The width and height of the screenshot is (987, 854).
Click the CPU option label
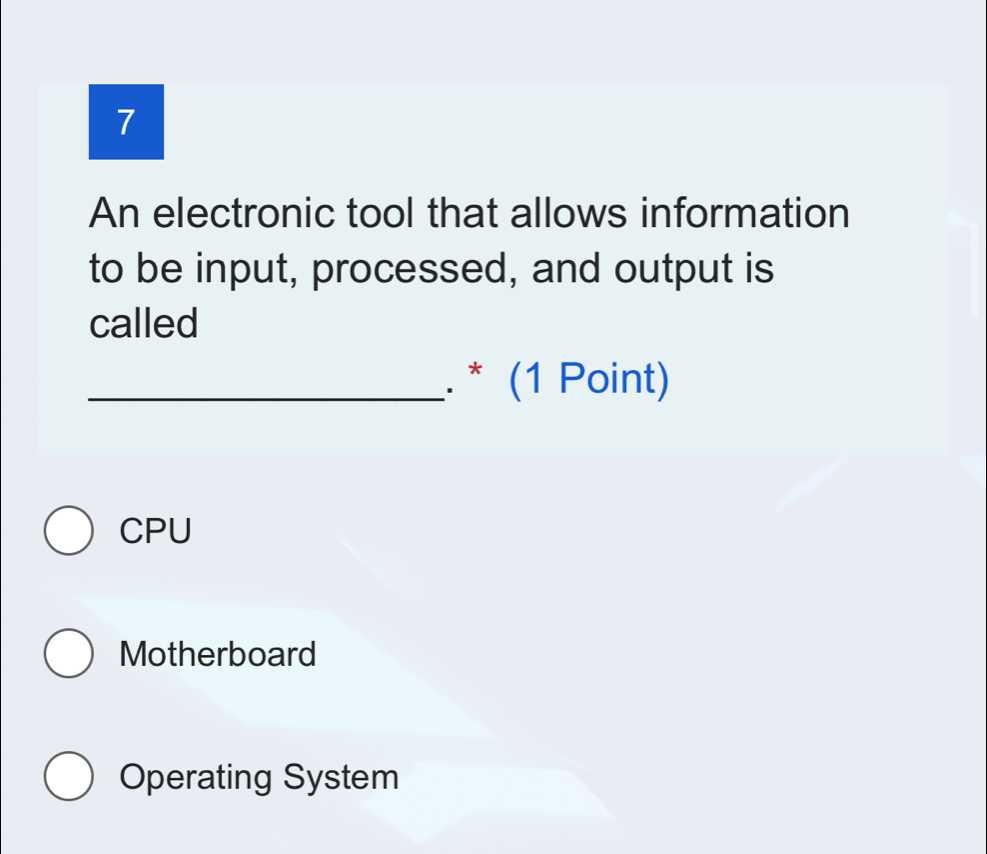(155, 531)
